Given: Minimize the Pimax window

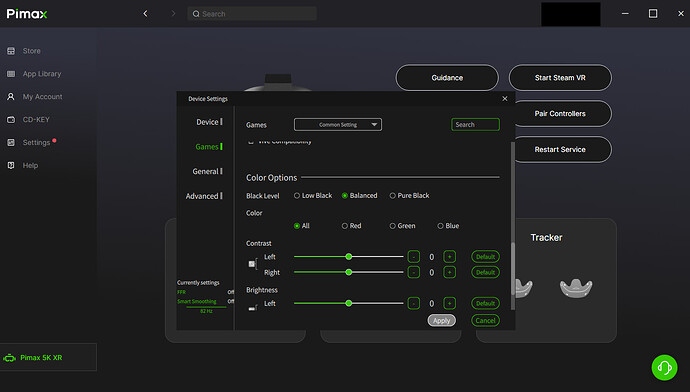Looking at the screenshot, I should [x=625, y=14].
